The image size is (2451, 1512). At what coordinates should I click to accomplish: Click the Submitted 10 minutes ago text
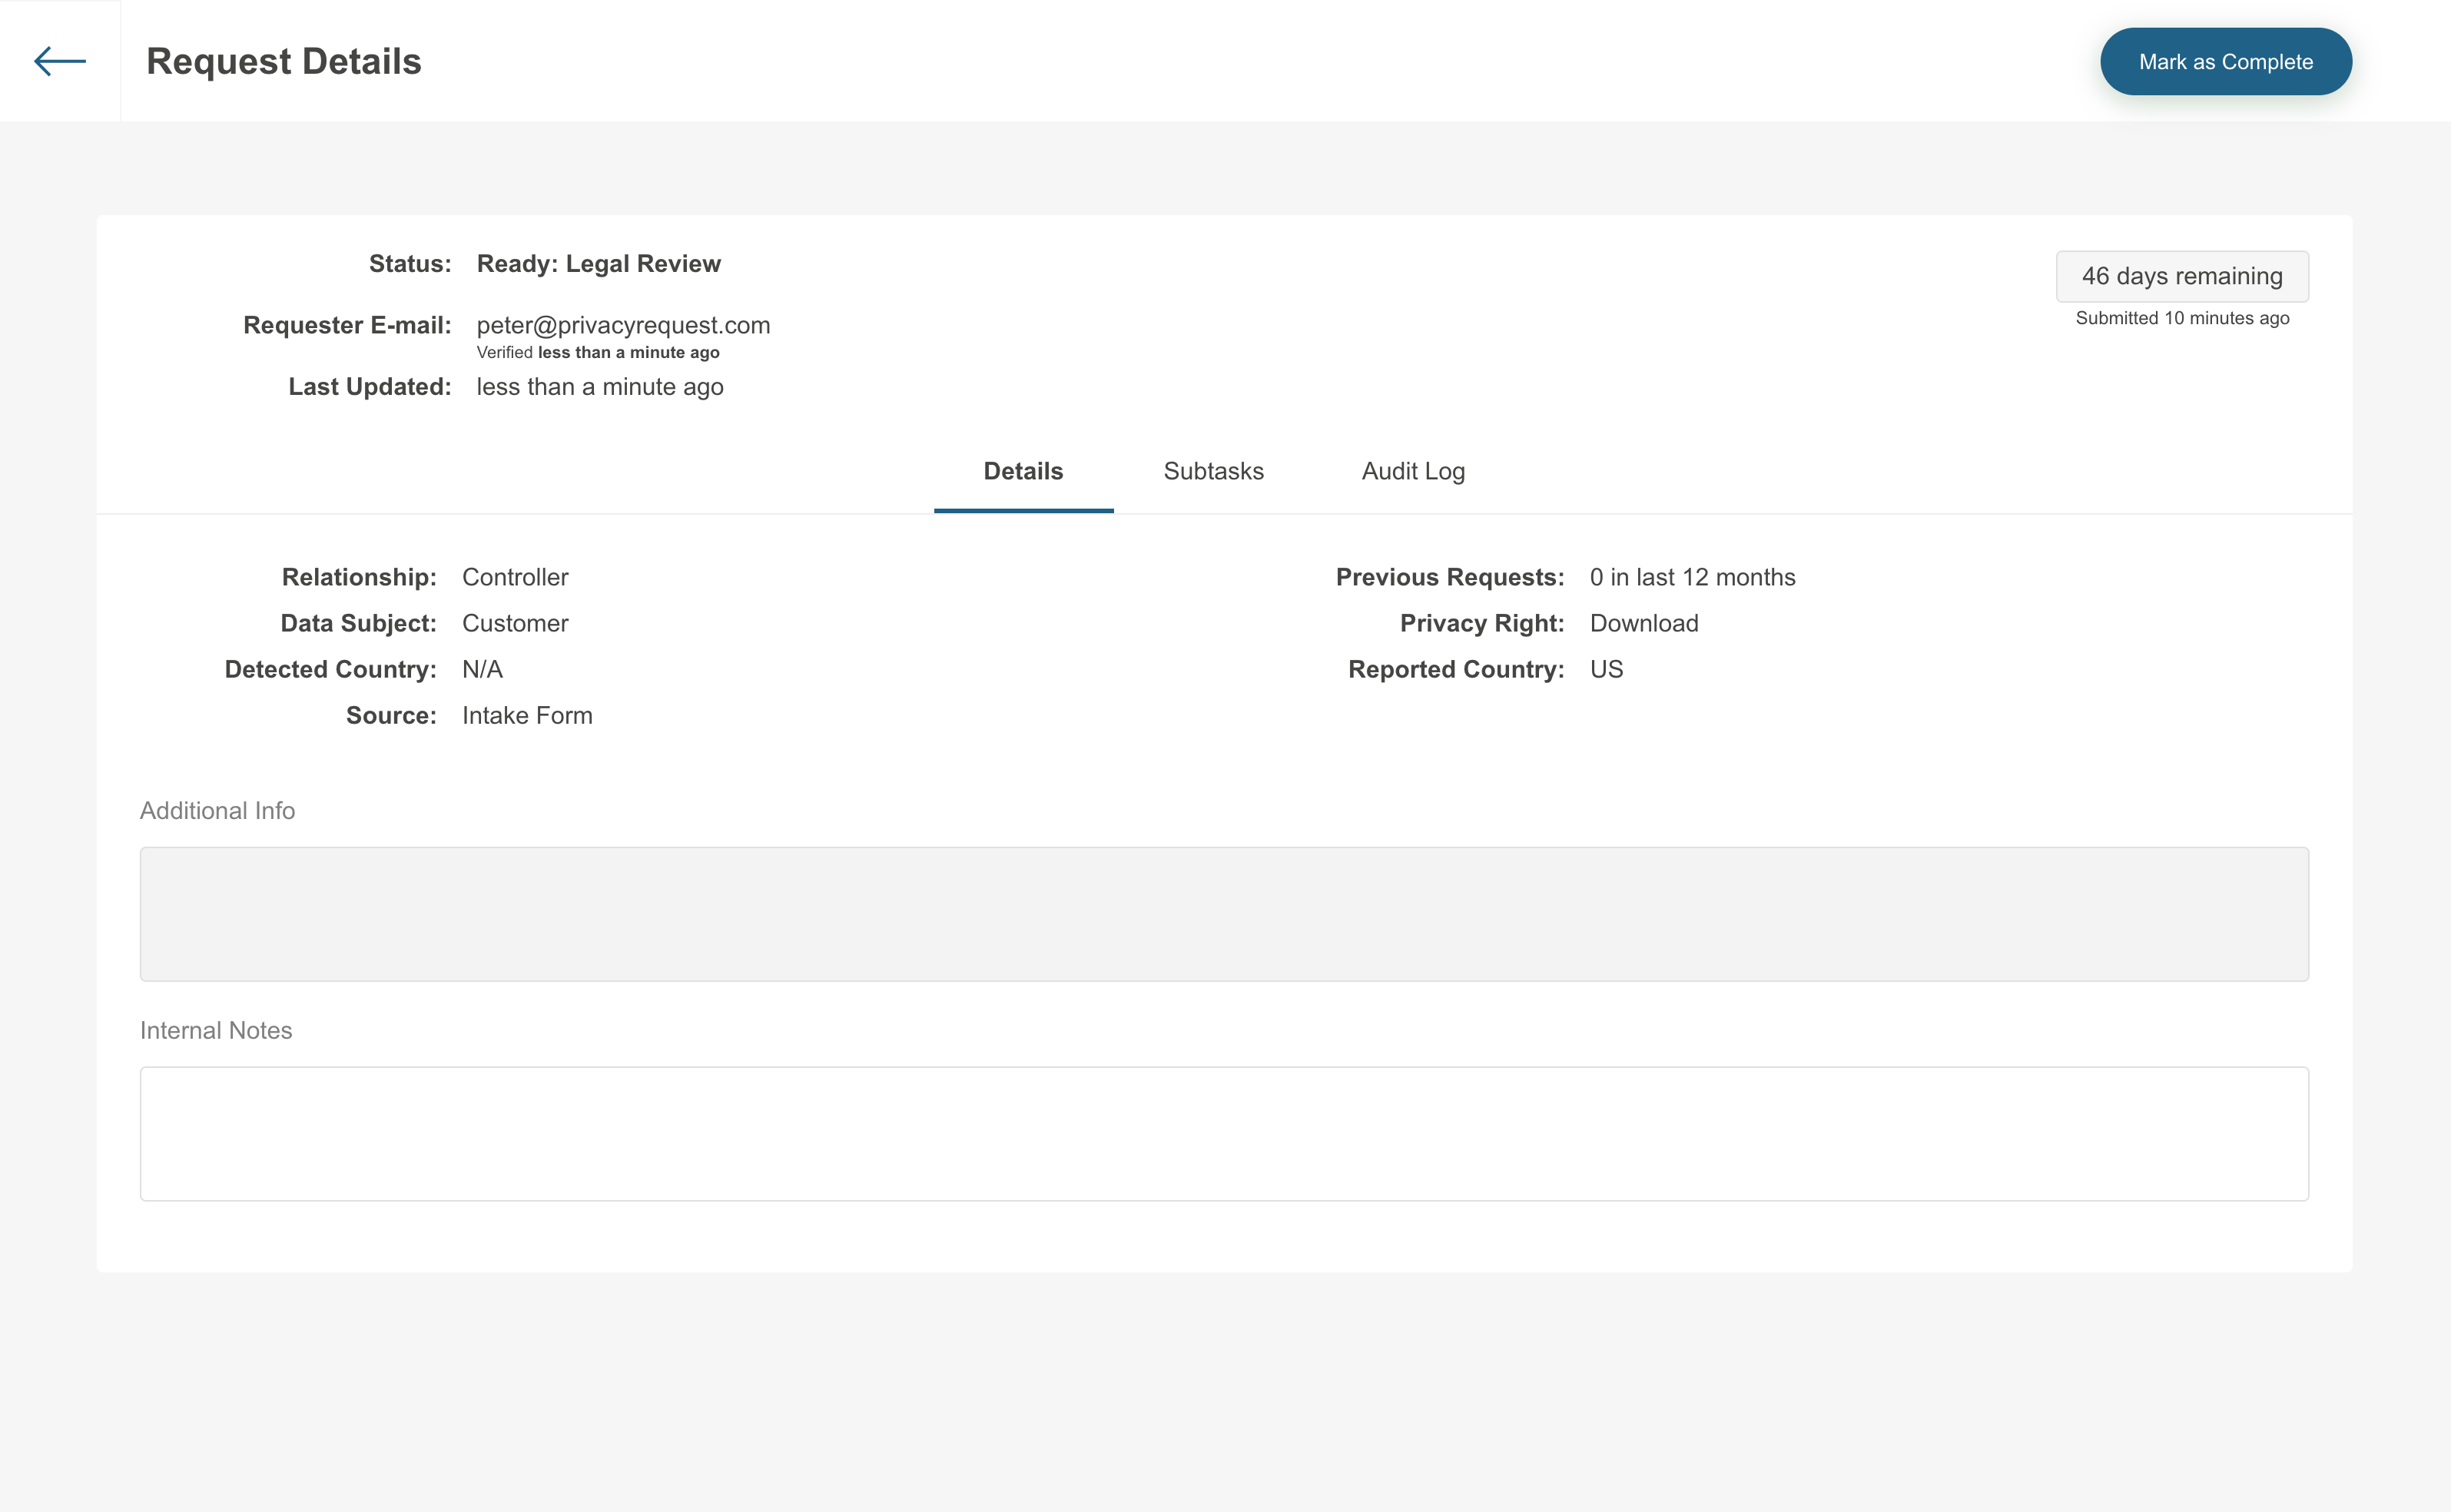click(x=2181, y=318)
